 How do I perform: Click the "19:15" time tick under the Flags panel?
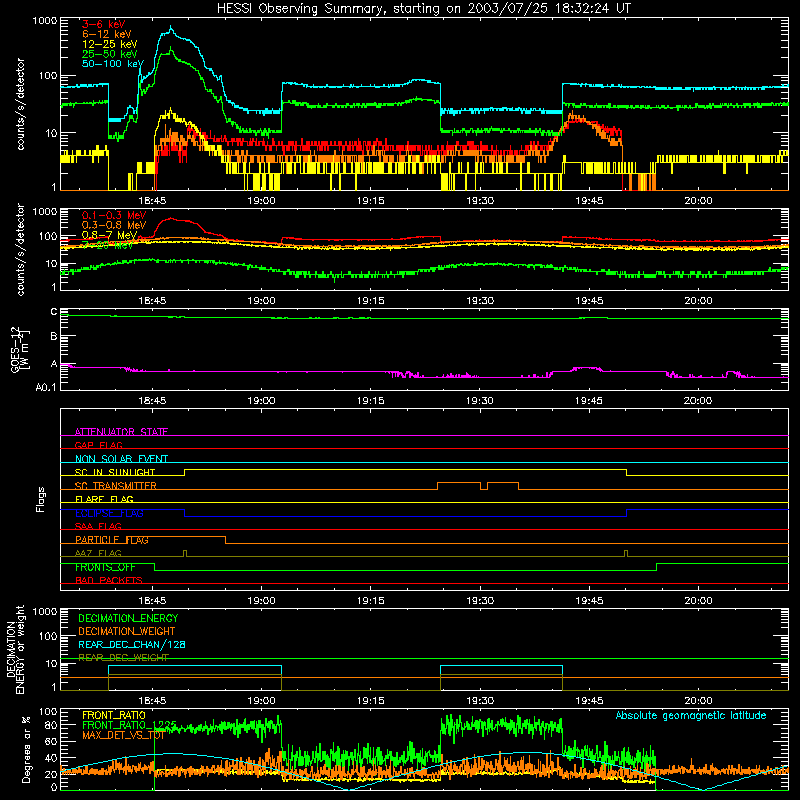point(370,601)
